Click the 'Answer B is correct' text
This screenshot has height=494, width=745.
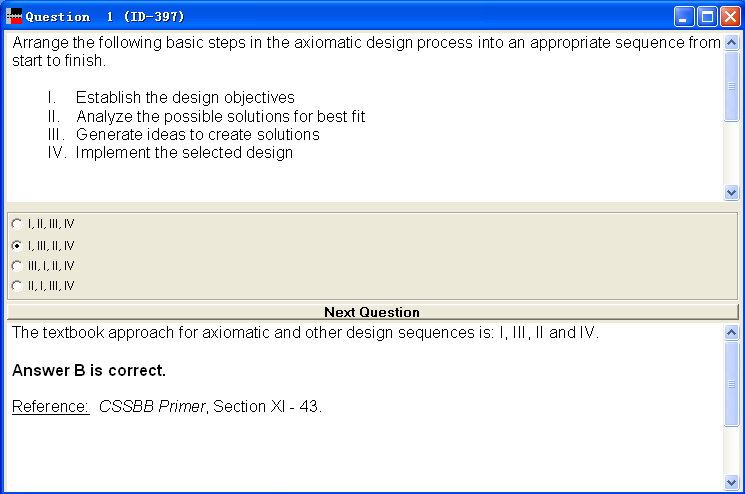click(89, 370)
